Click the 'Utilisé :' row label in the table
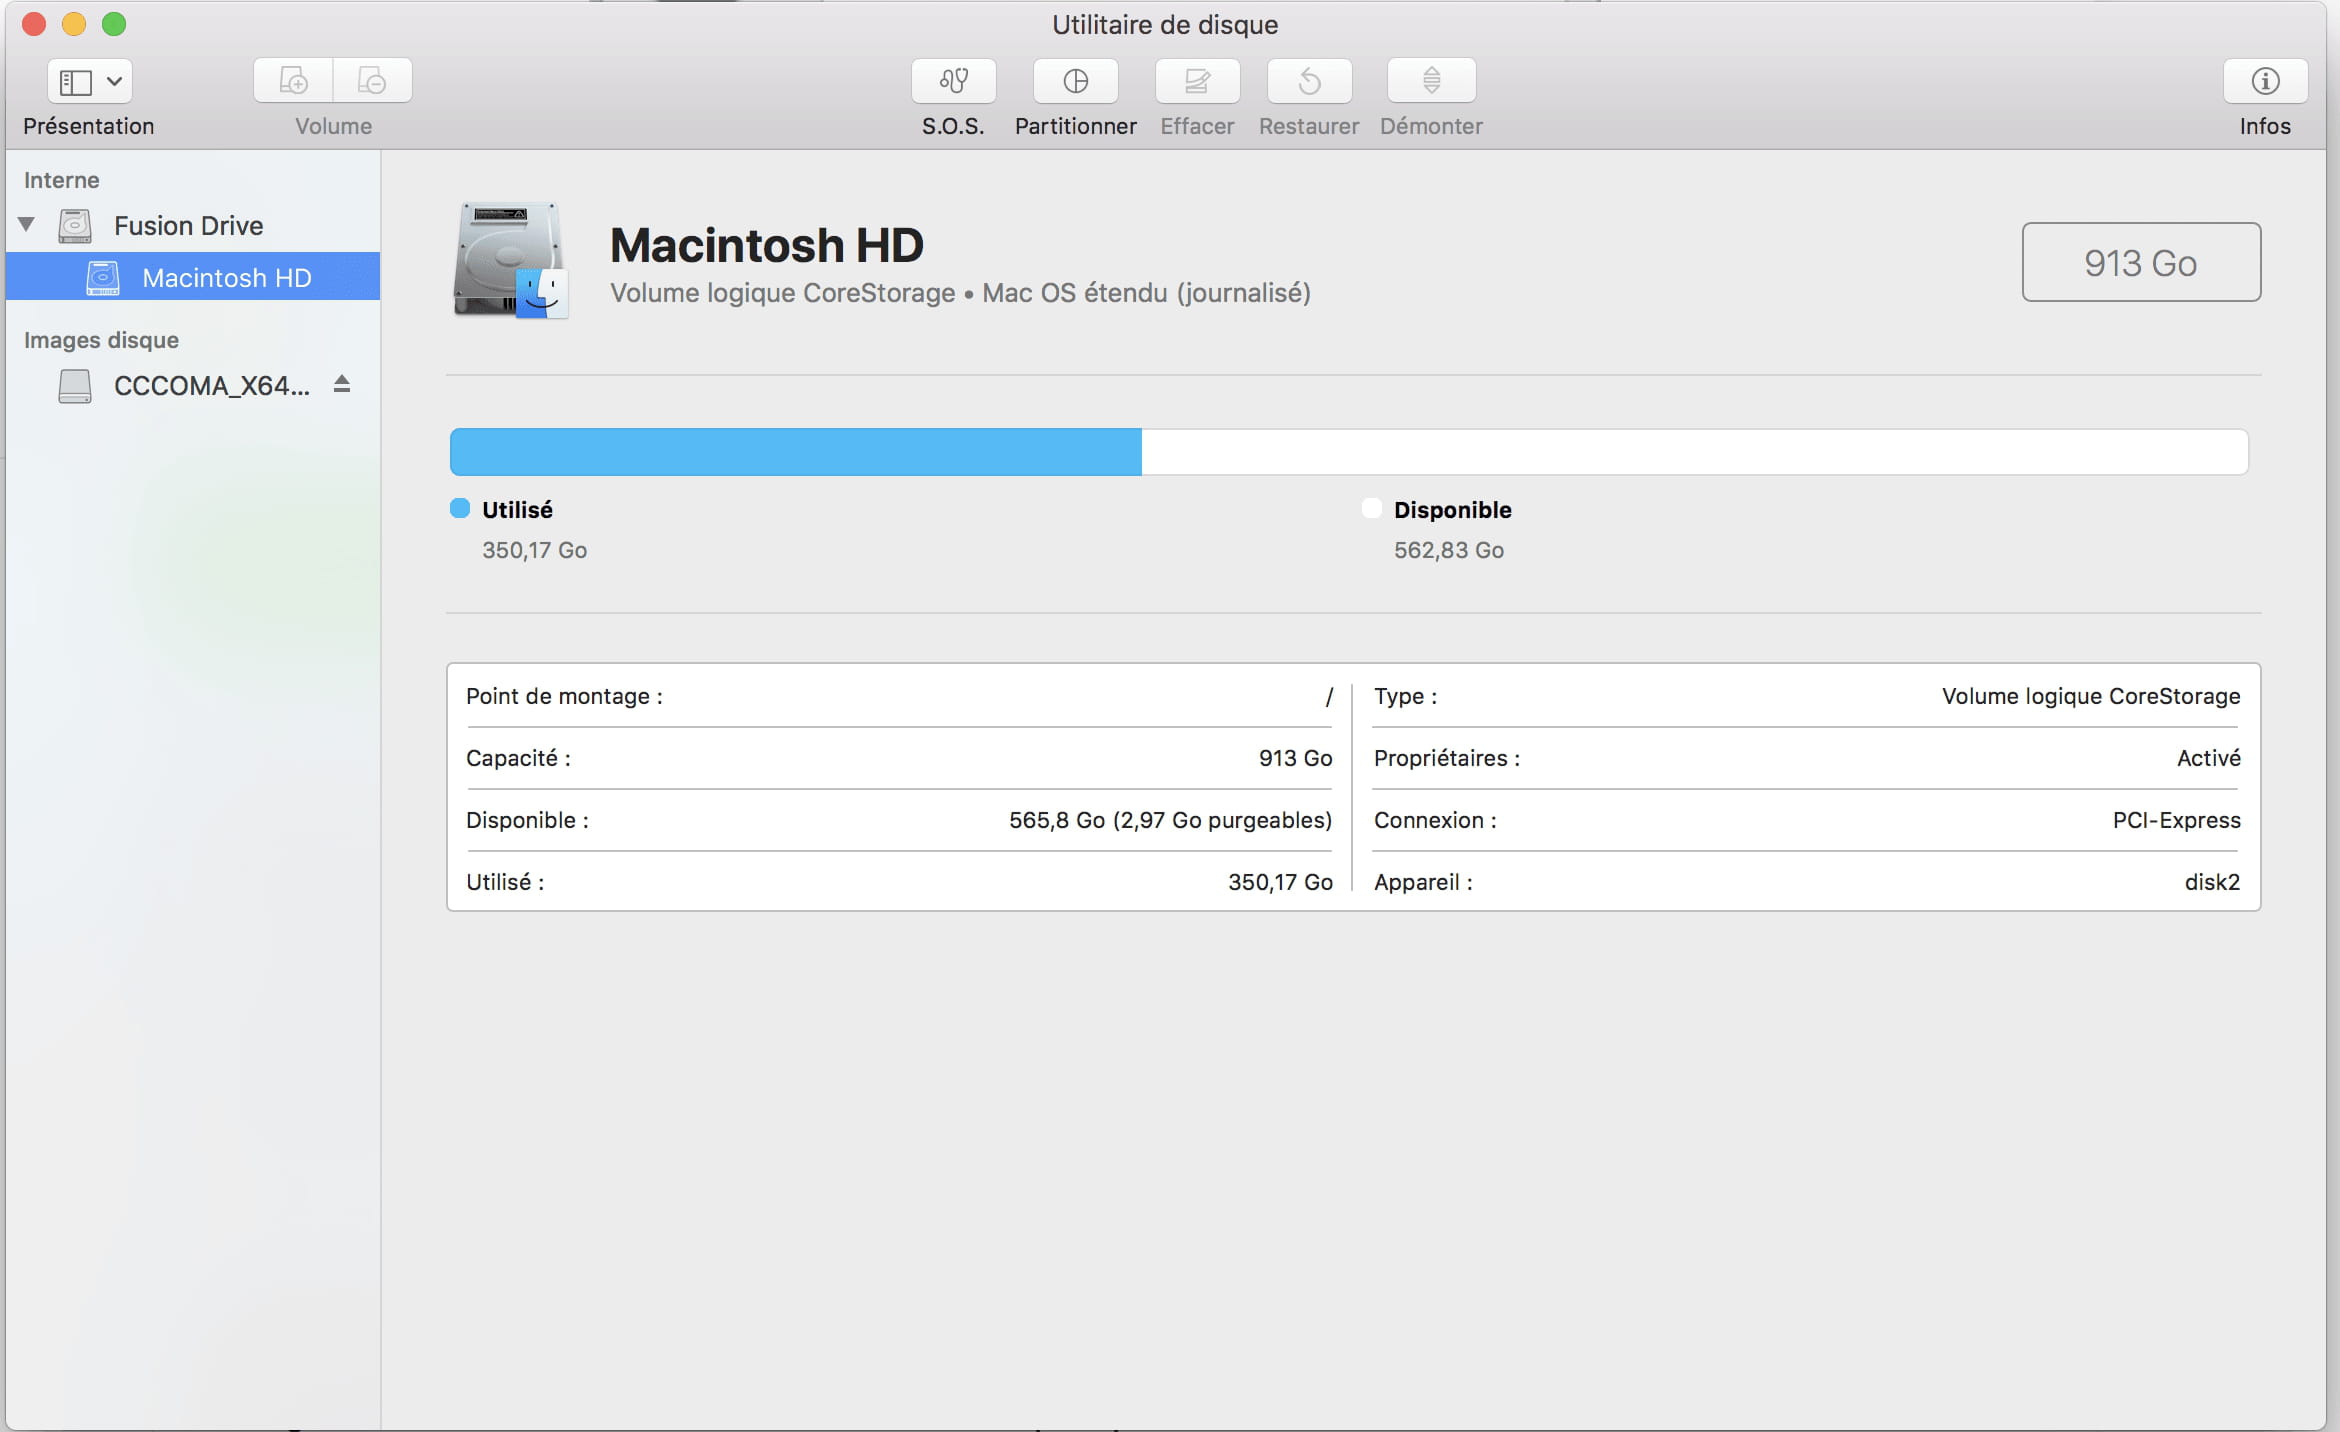 [x=505, y=882]
